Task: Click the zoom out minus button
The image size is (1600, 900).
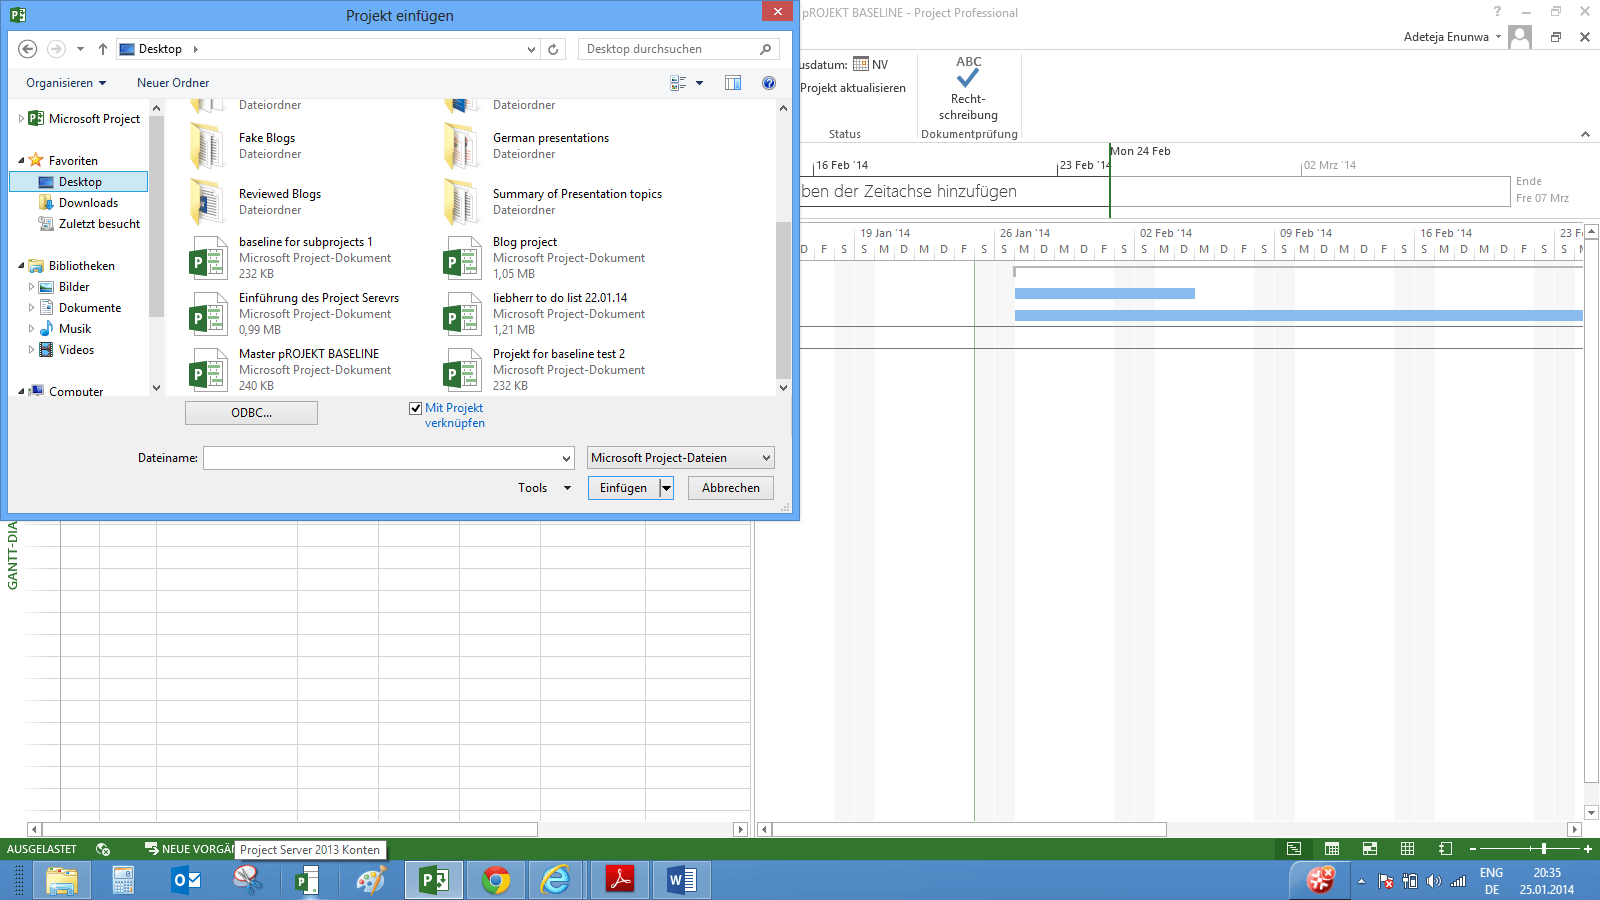Action: (1473, 849)
